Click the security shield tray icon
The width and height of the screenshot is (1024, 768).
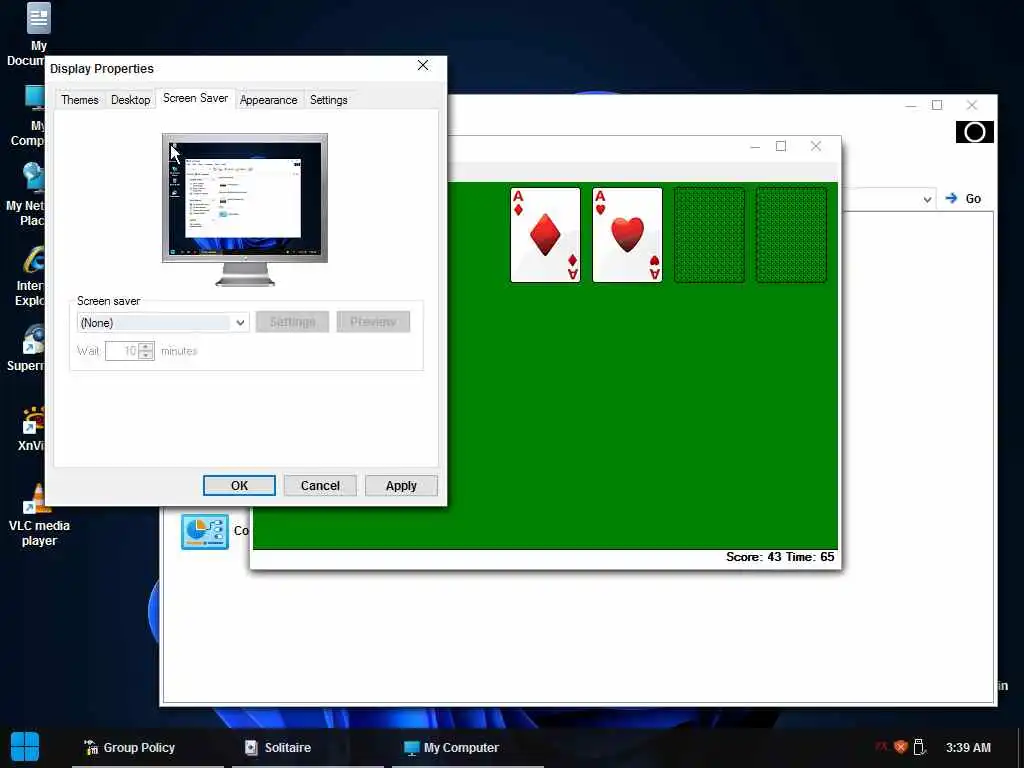pos(901,747)
